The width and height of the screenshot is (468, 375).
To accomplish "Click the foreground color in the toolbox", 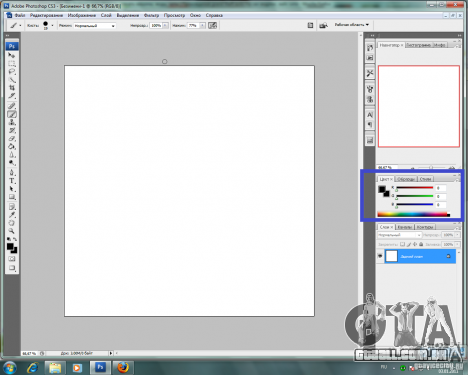I will point(10,247).
